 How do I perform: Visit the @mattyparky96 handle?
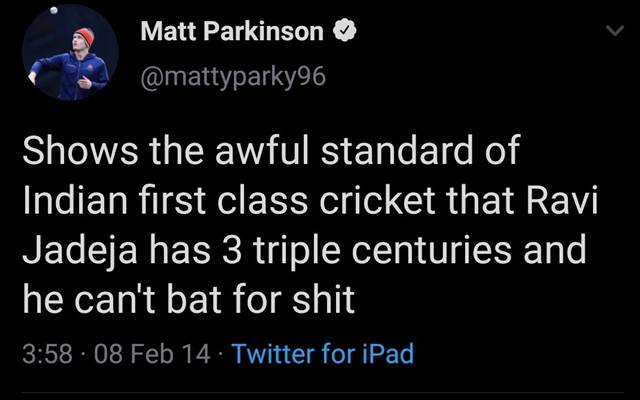point(233,76)
